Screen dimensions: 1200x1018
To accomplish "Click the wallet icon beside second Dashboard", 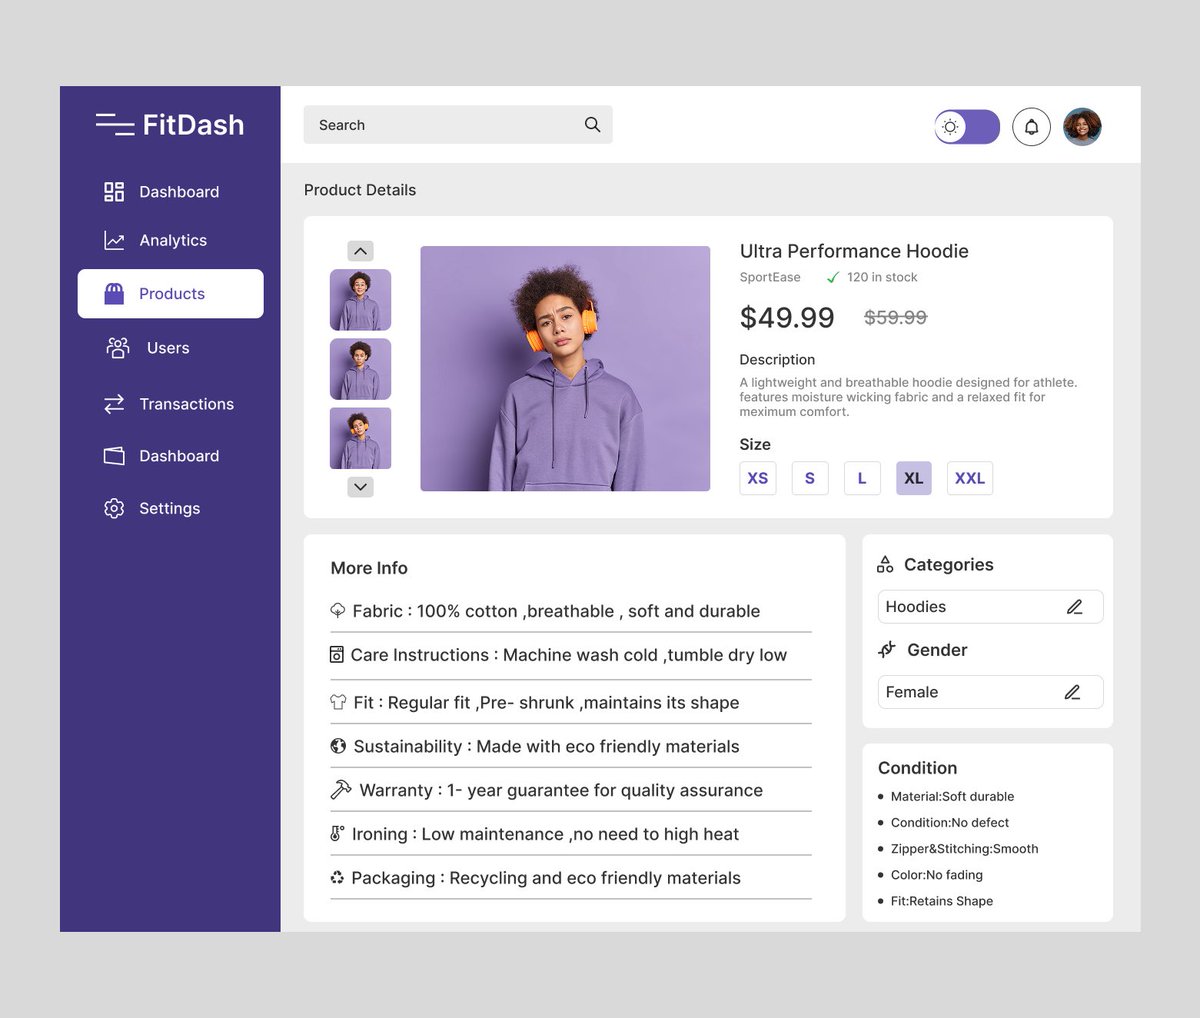I will tap(114, 456).
